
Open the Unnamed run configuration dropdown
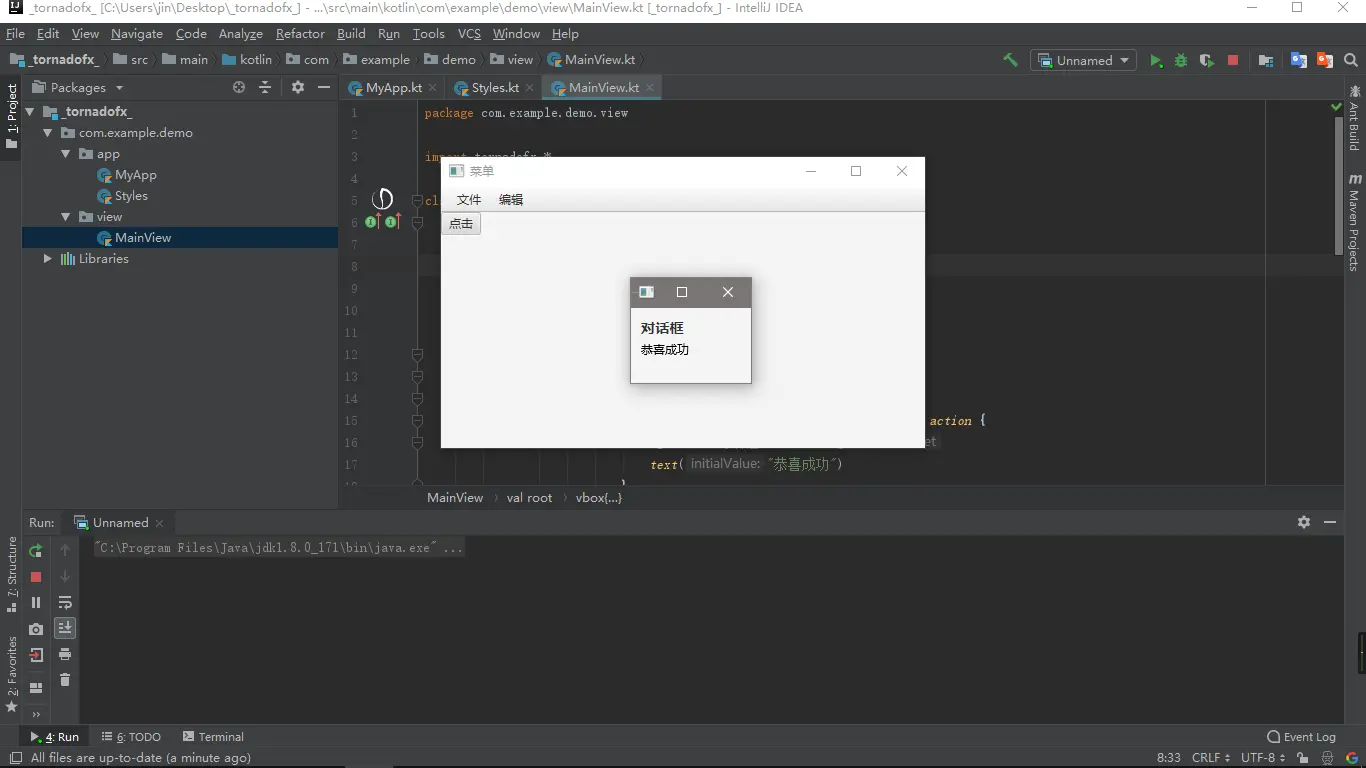[1084, 60]
